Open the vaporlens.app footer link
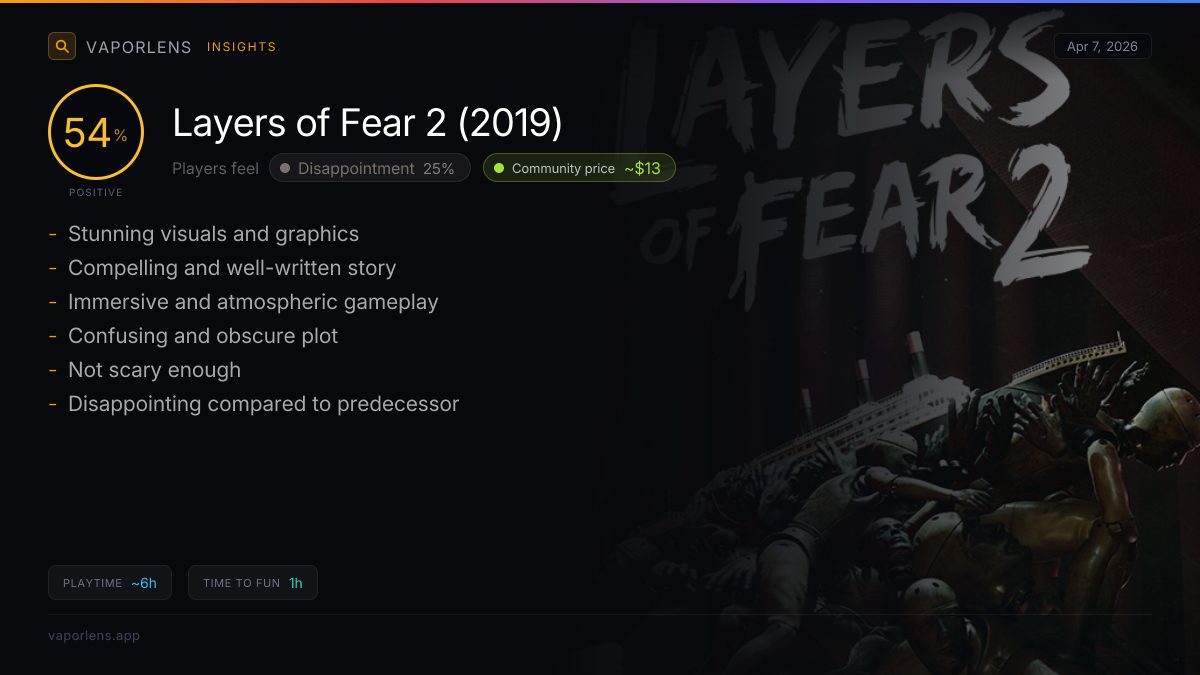This screenshot has height=675, width=1200. [94, 635]
